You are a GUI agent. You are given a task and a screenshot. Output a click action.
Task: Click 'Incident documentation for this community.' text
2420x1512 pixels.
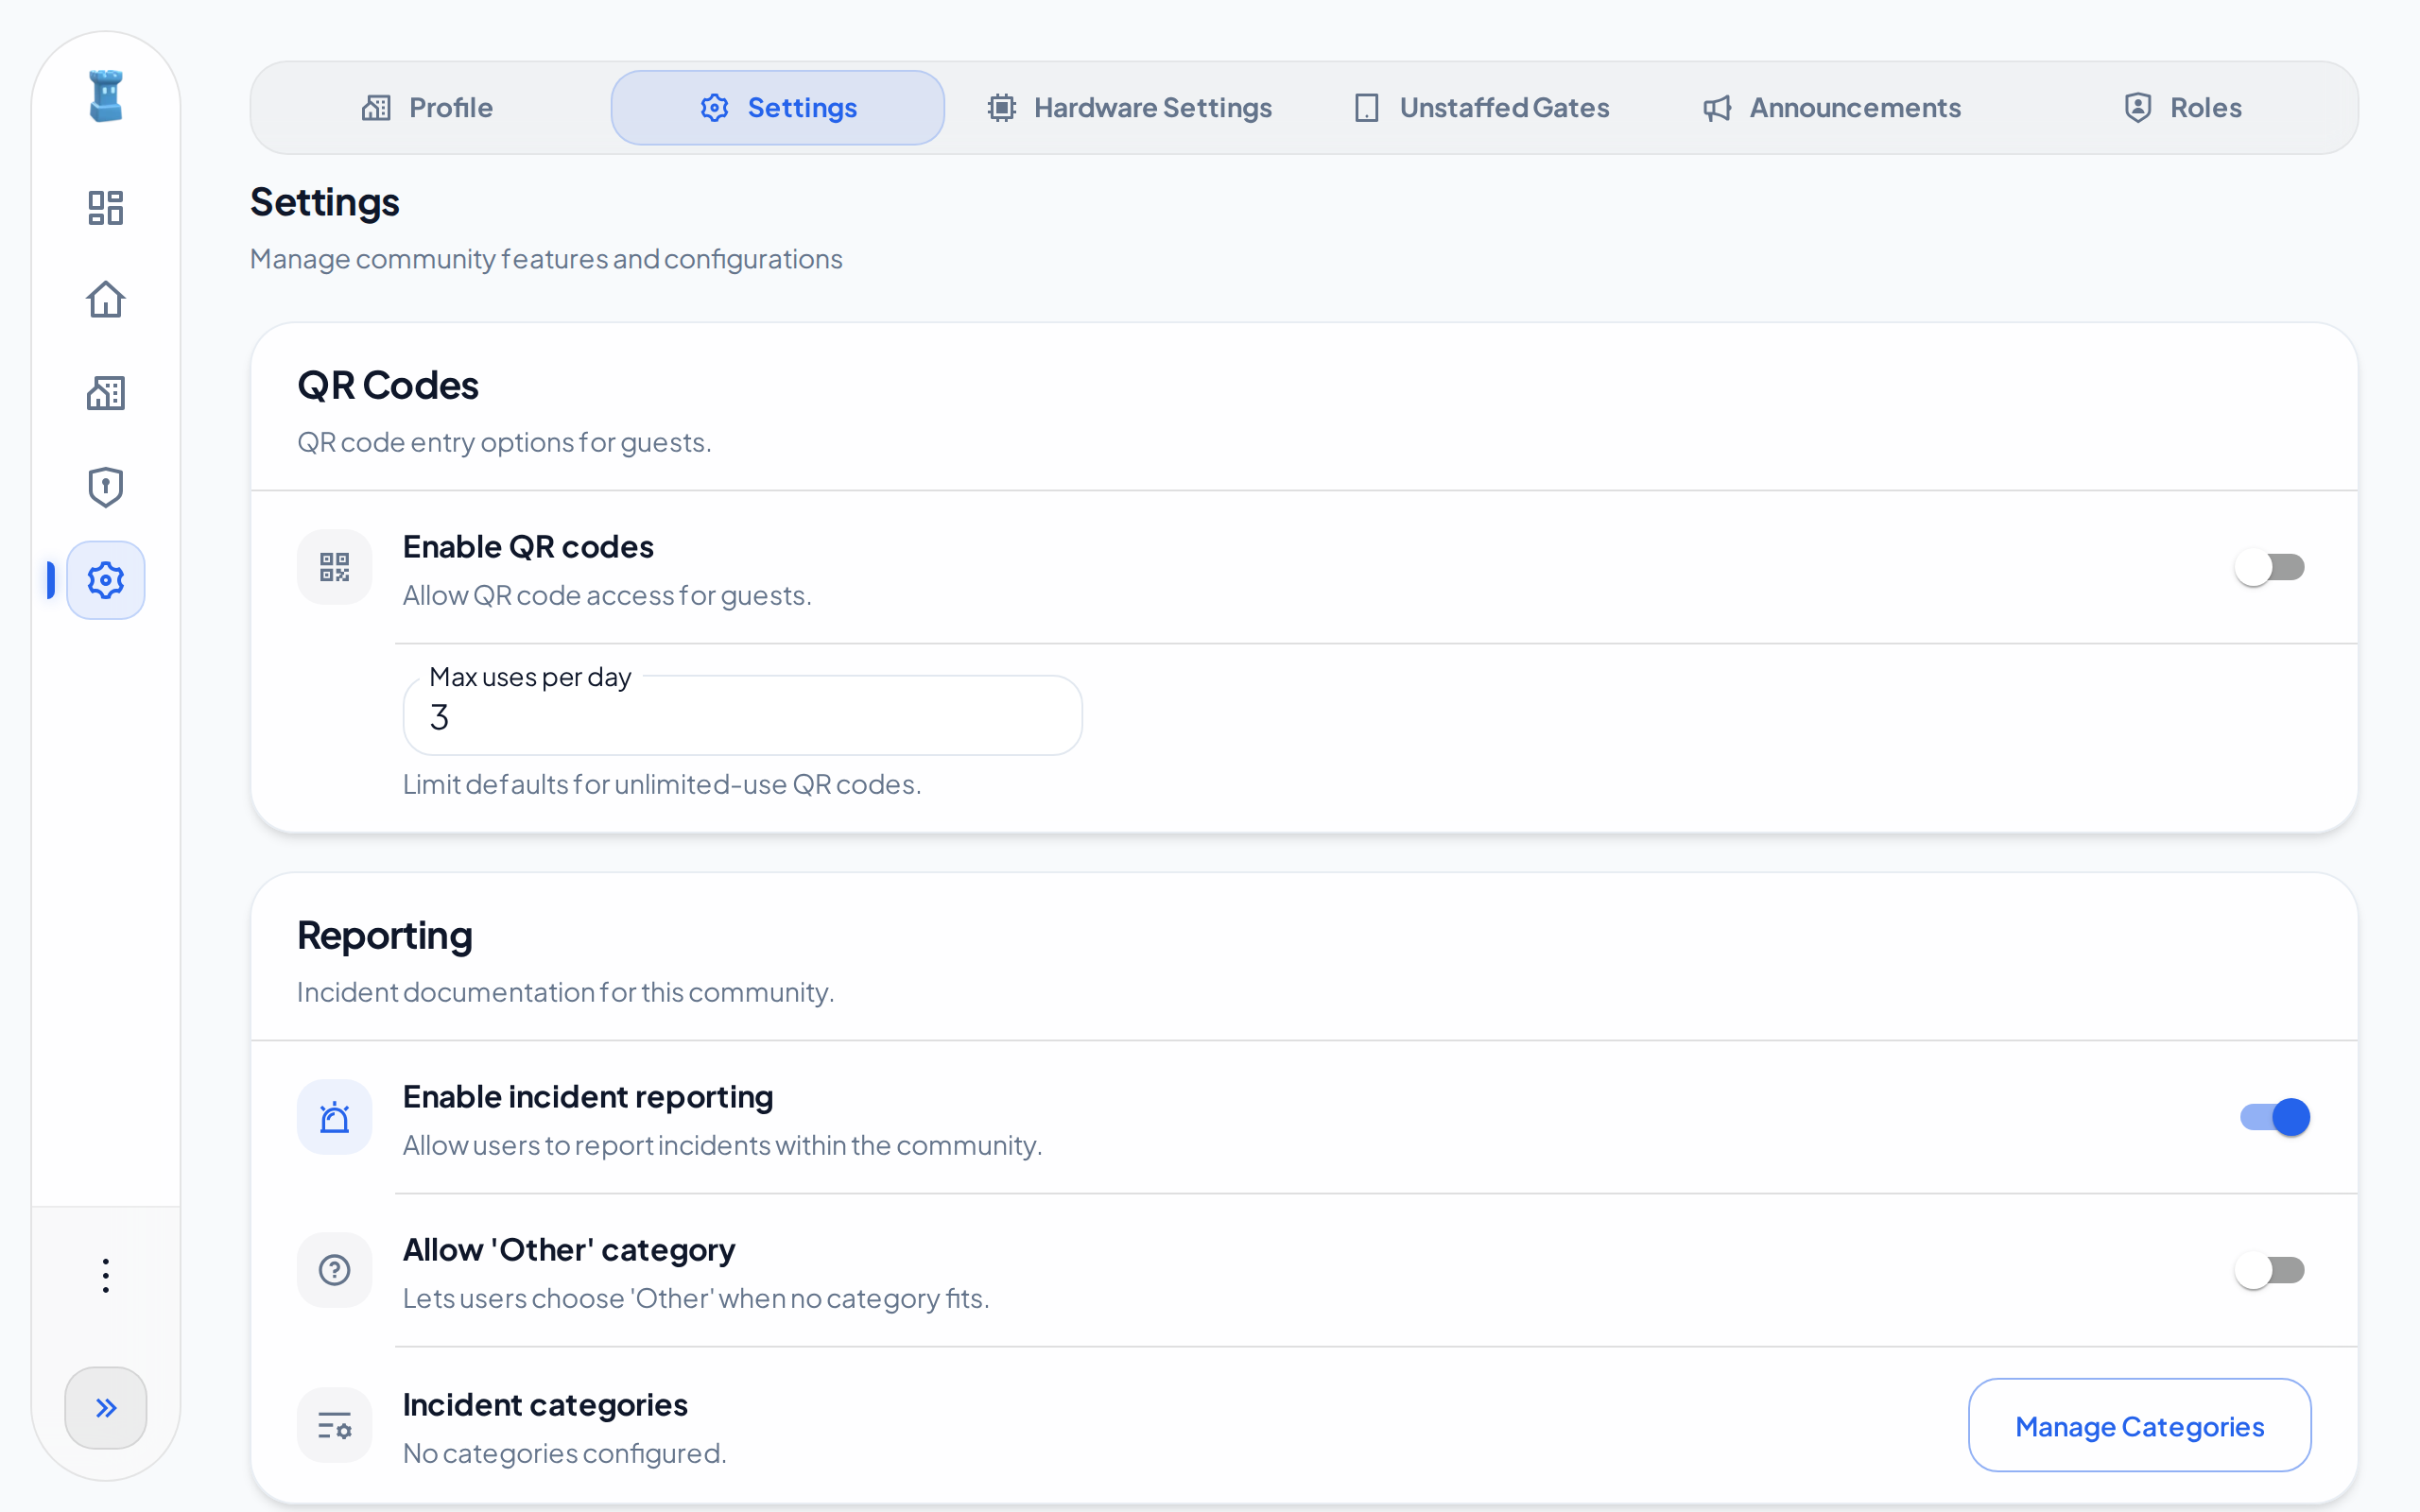pos(566,992)
